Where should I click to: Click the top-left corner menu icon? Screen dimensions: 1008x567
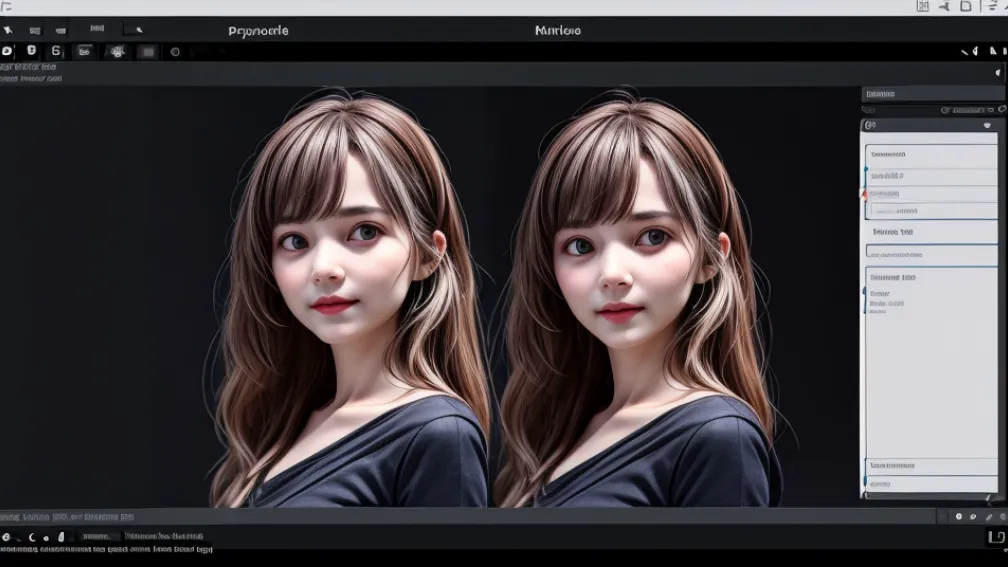6,6
